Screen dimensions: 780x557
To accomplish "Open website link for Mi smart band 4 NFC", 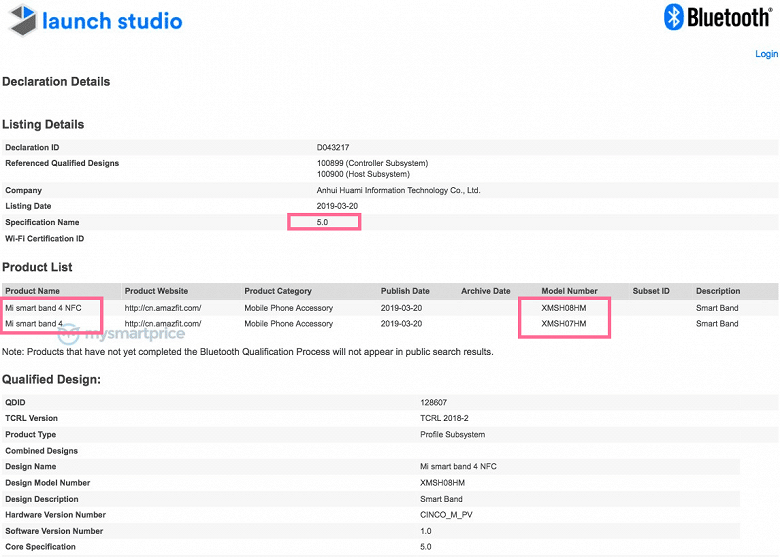I will click(x=163, y=308).
